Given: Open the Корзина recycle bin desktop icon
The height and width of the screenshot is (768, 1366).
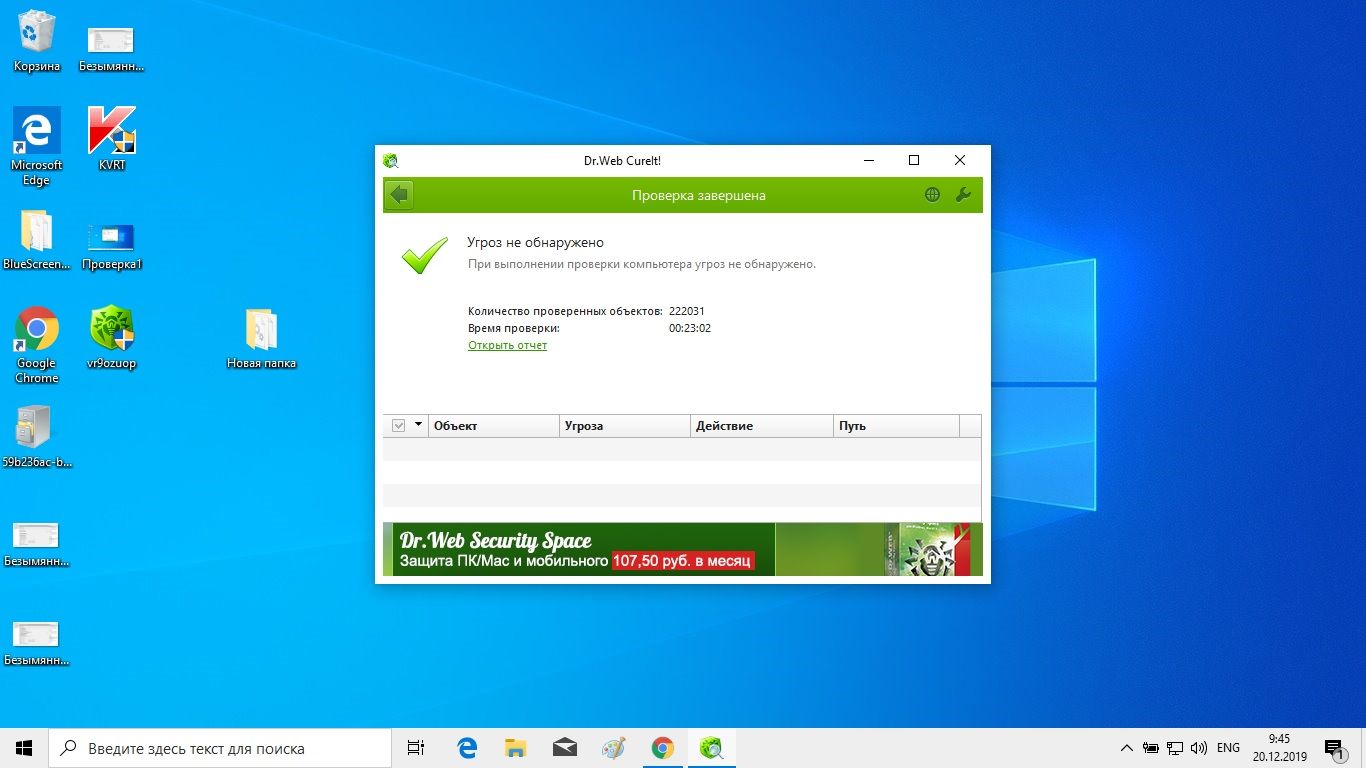Looking at the screenshot, I should click(37, 42).
